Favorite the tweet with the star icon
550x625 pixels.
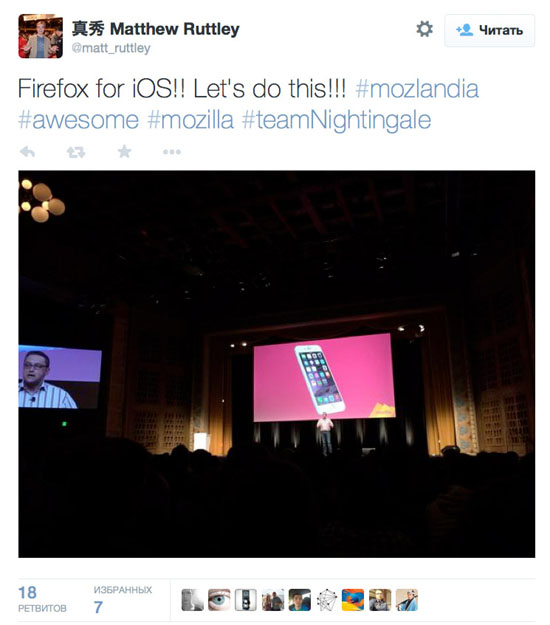coord(124,151)
